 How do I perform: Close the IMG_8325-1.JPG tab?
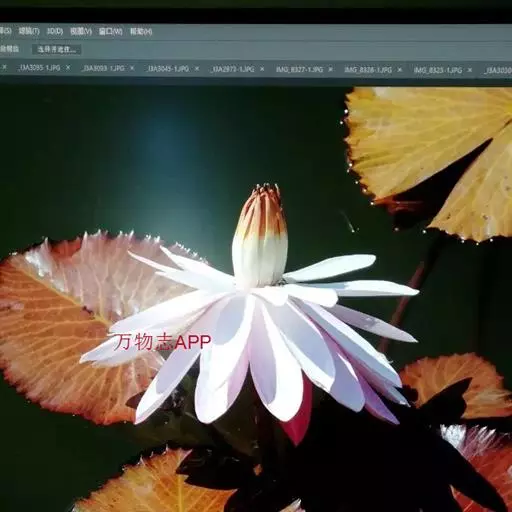(470, 70)
